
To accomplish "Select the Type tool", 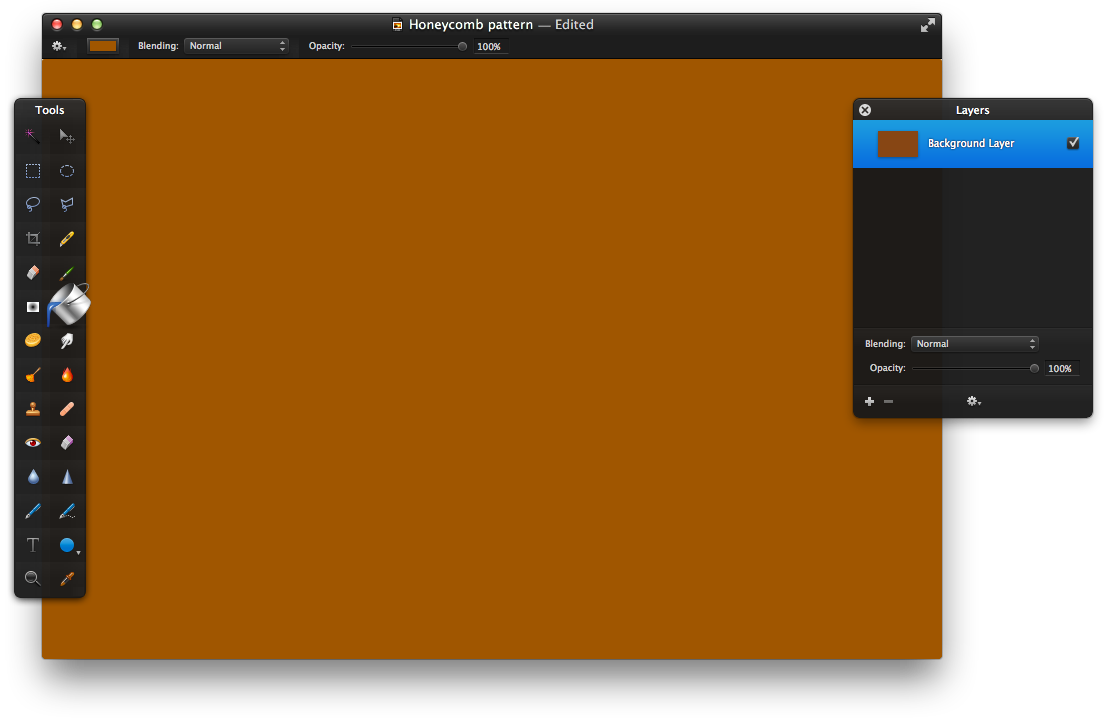I will (x=33, y=545).
